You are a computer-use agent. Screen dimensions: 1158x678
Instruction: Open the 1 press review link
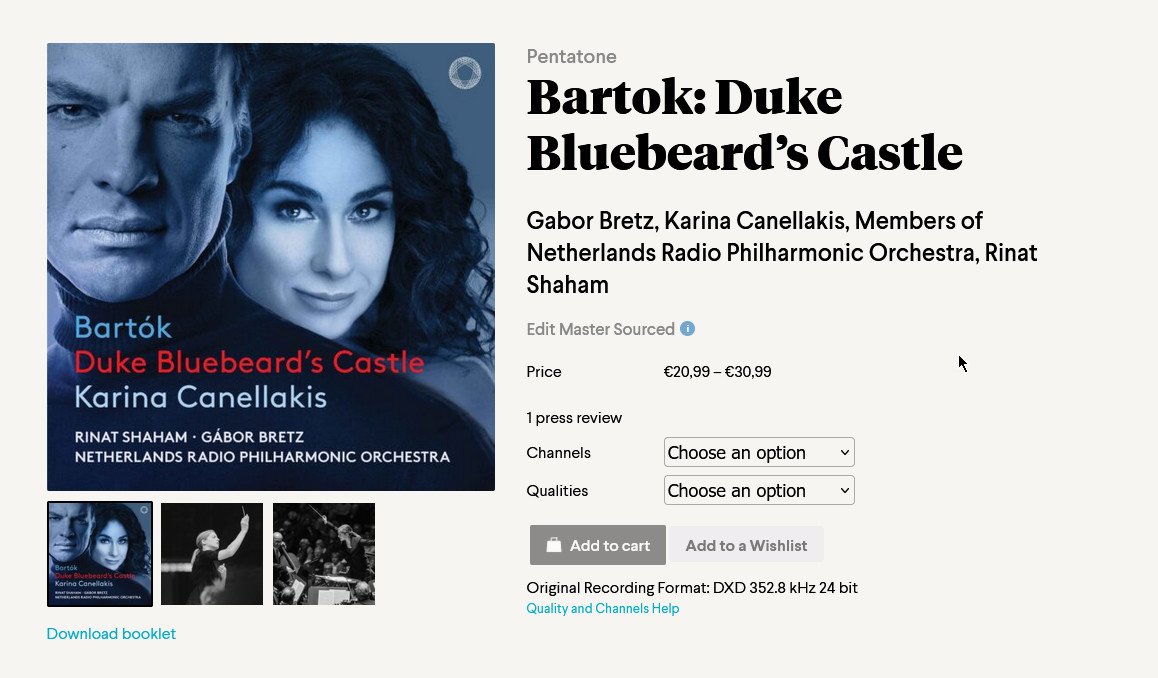(574, 418)
